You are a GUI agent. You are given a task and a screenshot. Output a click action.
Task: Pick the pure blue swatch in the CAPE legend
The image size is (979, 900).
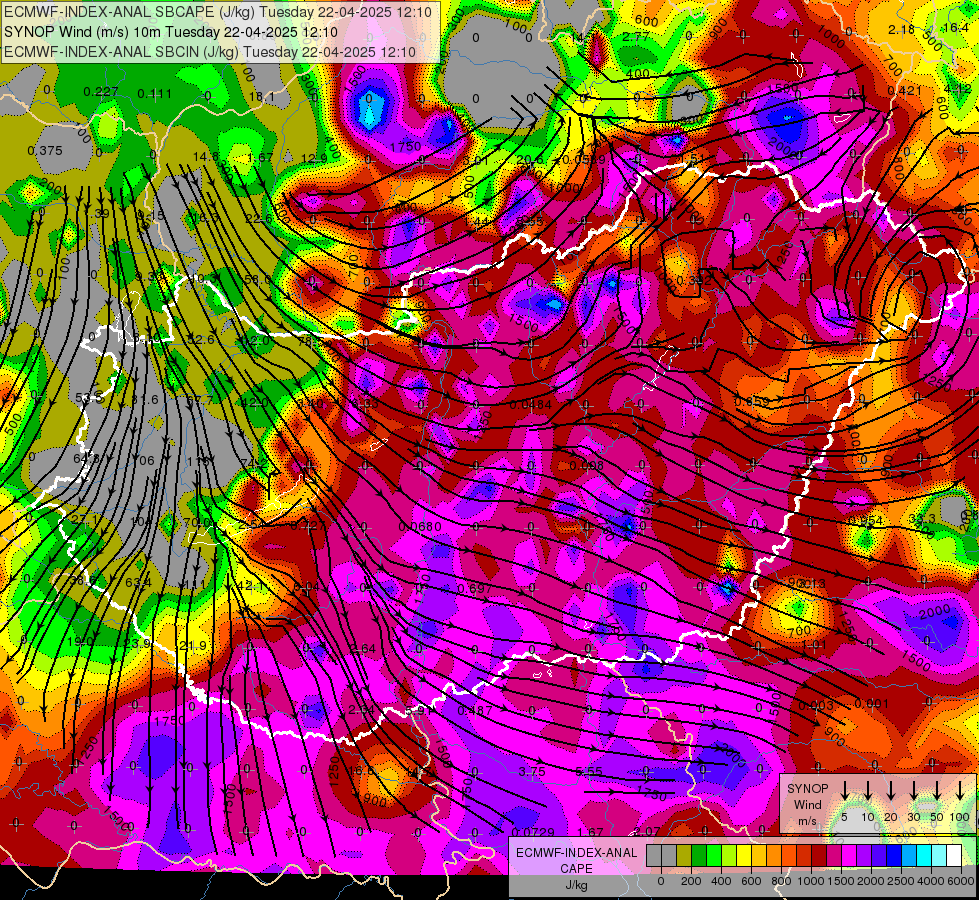pyautogui.click(x=894, y=856)
